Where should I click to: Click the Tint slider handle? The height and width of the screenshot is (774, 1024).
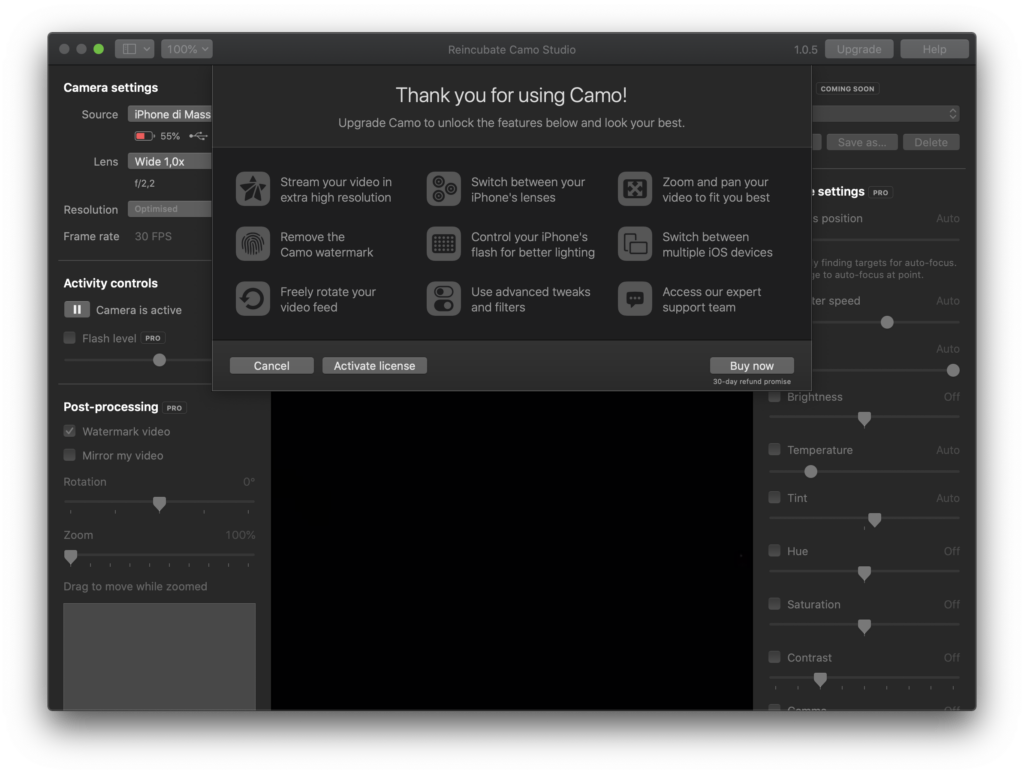point(874,520)
